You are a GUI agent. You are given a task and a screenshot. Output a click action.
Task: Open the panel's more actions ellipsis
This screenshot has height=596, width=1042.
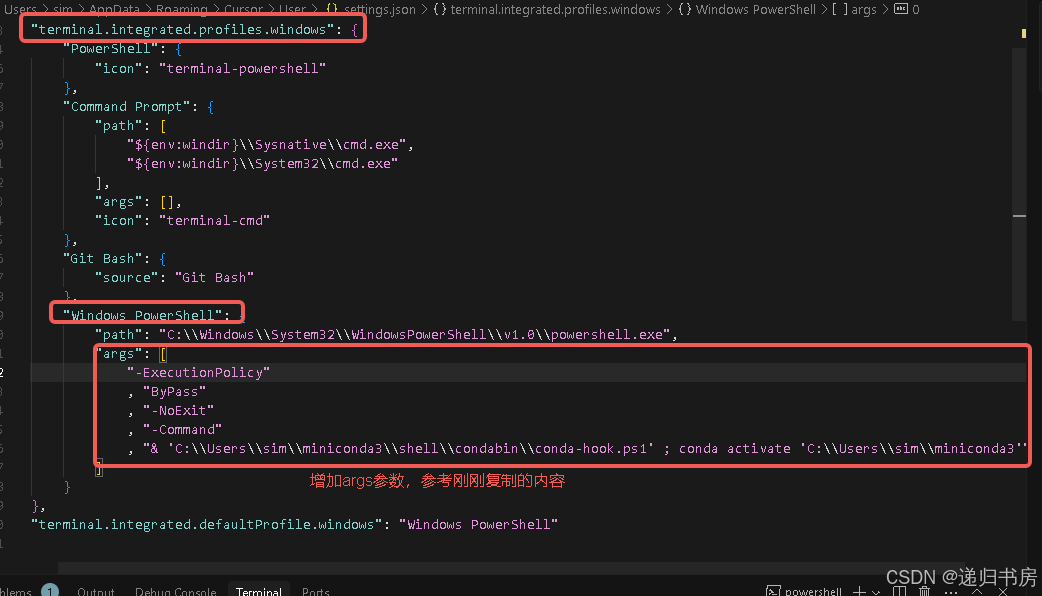pos(951,591)
